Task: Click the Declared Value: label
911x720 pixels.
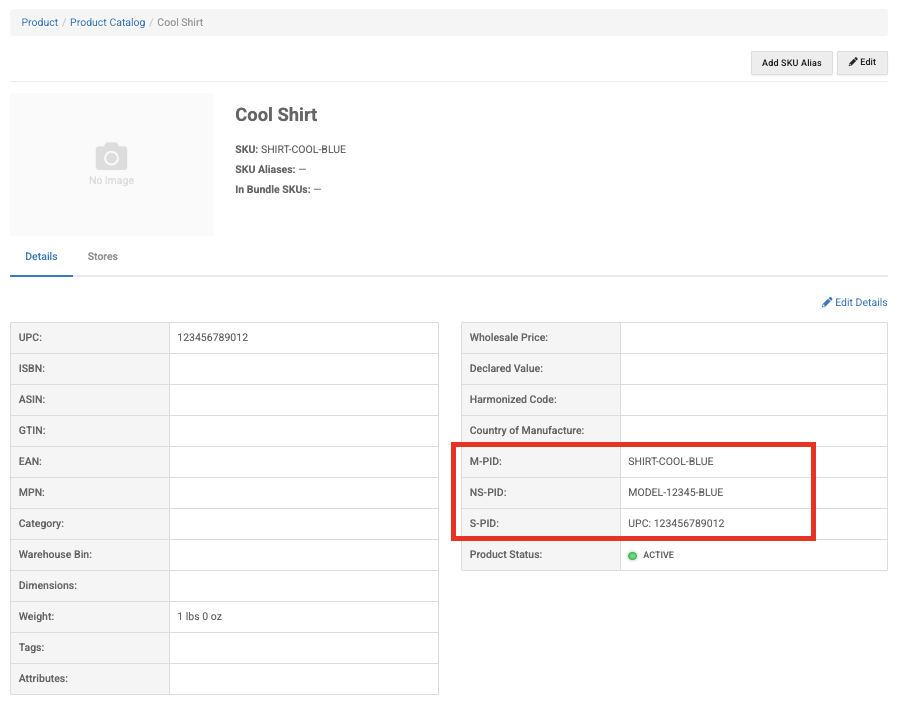Action: 506,368
